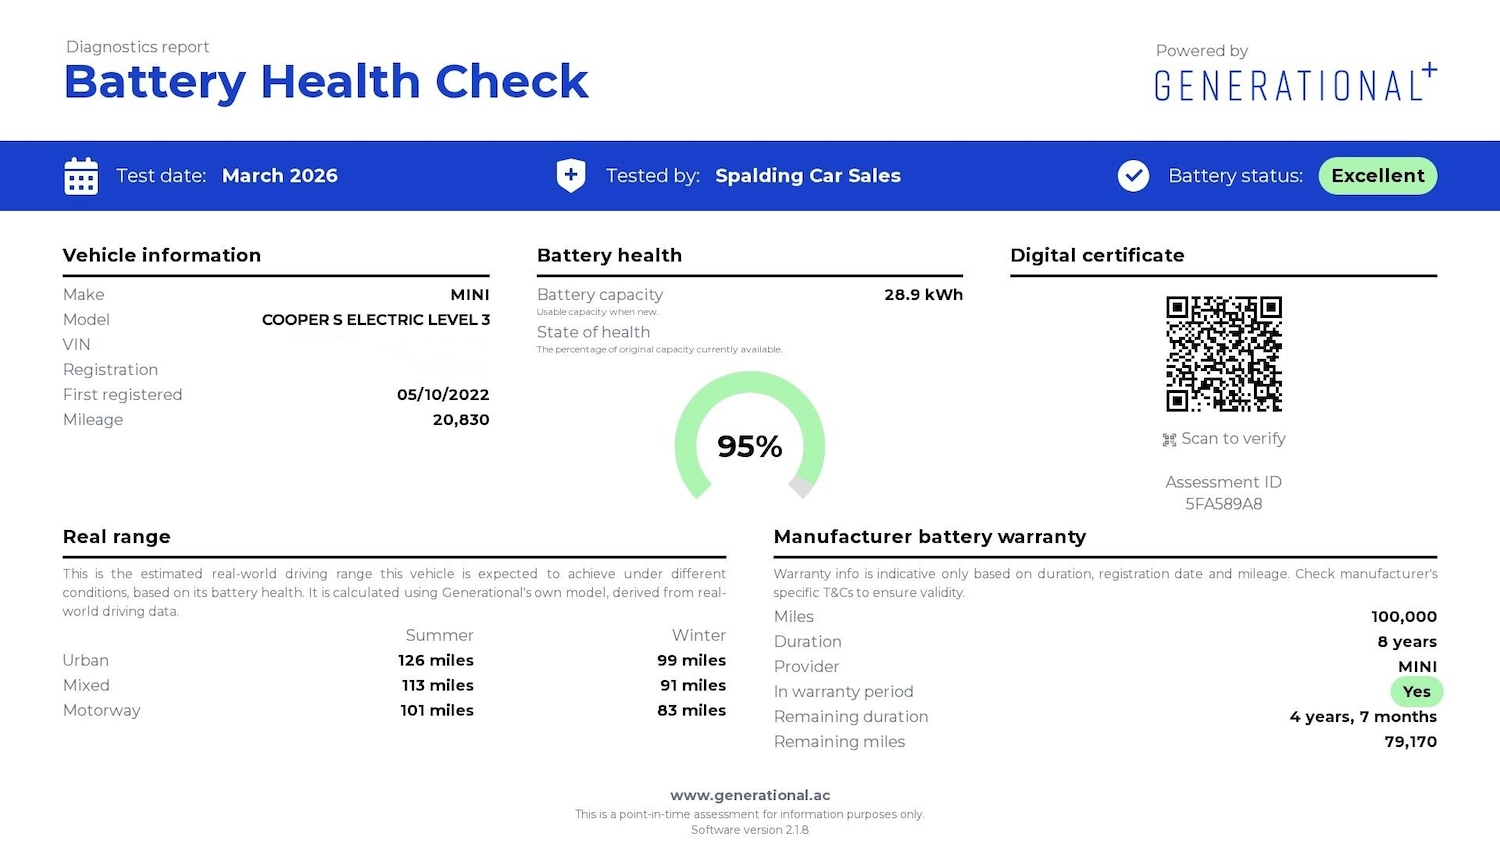Click the green Yes warranty badge
This screenshot has width=1500, height=844.
click(x=1416, y=692)
